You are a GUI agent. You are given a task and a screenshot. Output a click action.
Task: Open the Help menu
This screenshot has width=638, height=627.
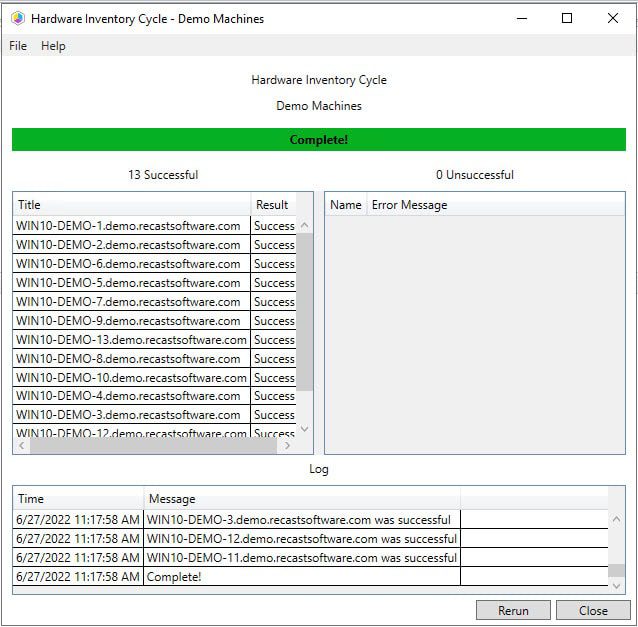point(53,46)
